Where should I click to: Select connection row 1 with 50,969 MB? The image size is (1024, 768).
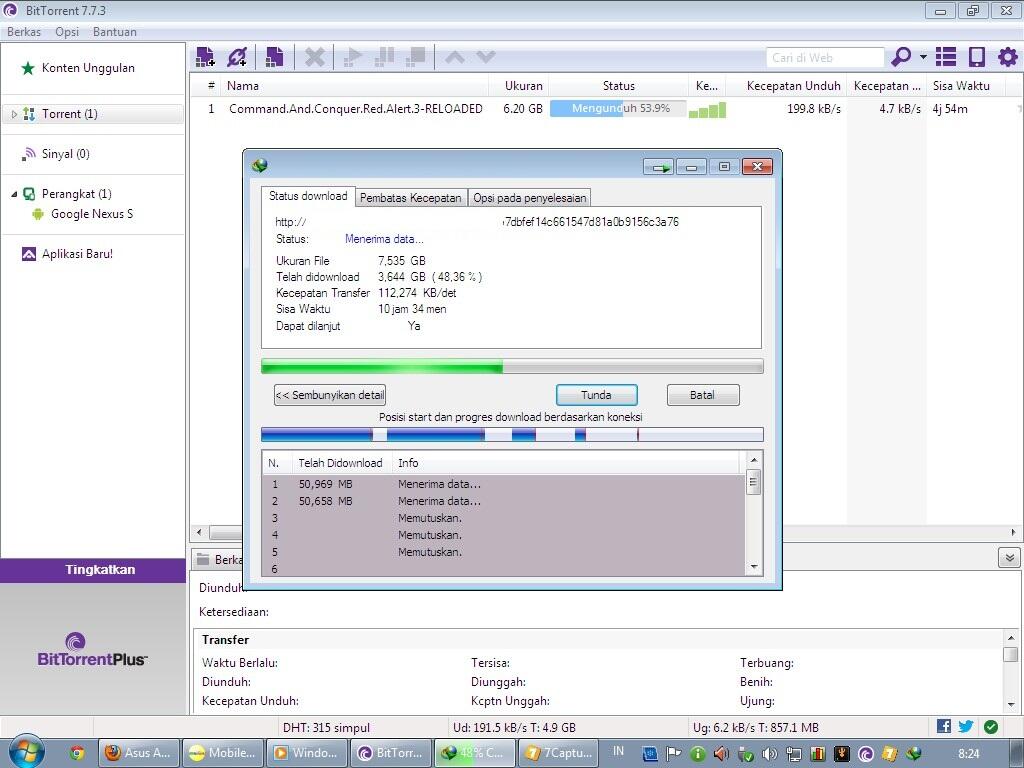(503, 485)
